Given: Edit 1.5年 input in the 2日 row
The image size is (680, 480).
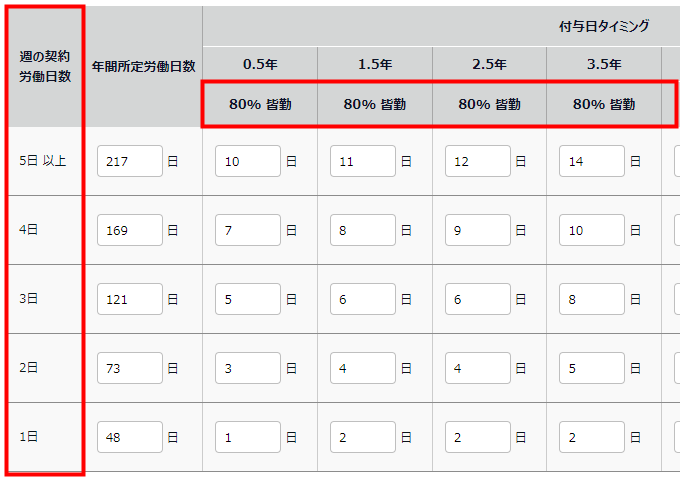Looking at the screenshot, I should pos(362,368).
